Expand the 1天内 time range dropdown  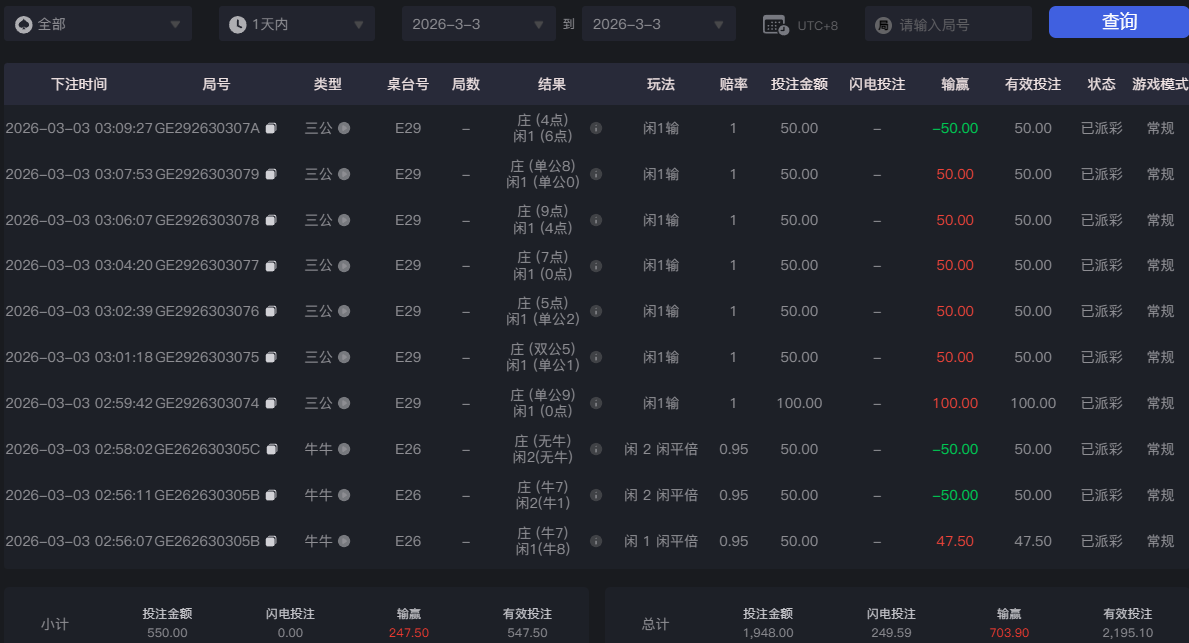(x=296, y=24)
